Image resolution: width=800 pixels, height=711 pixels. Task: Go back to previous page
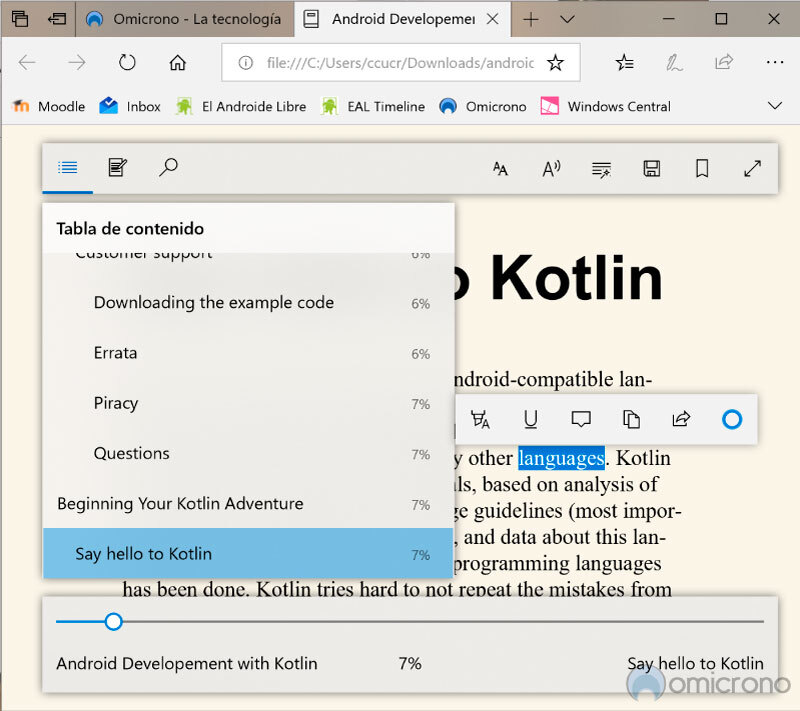27,63
